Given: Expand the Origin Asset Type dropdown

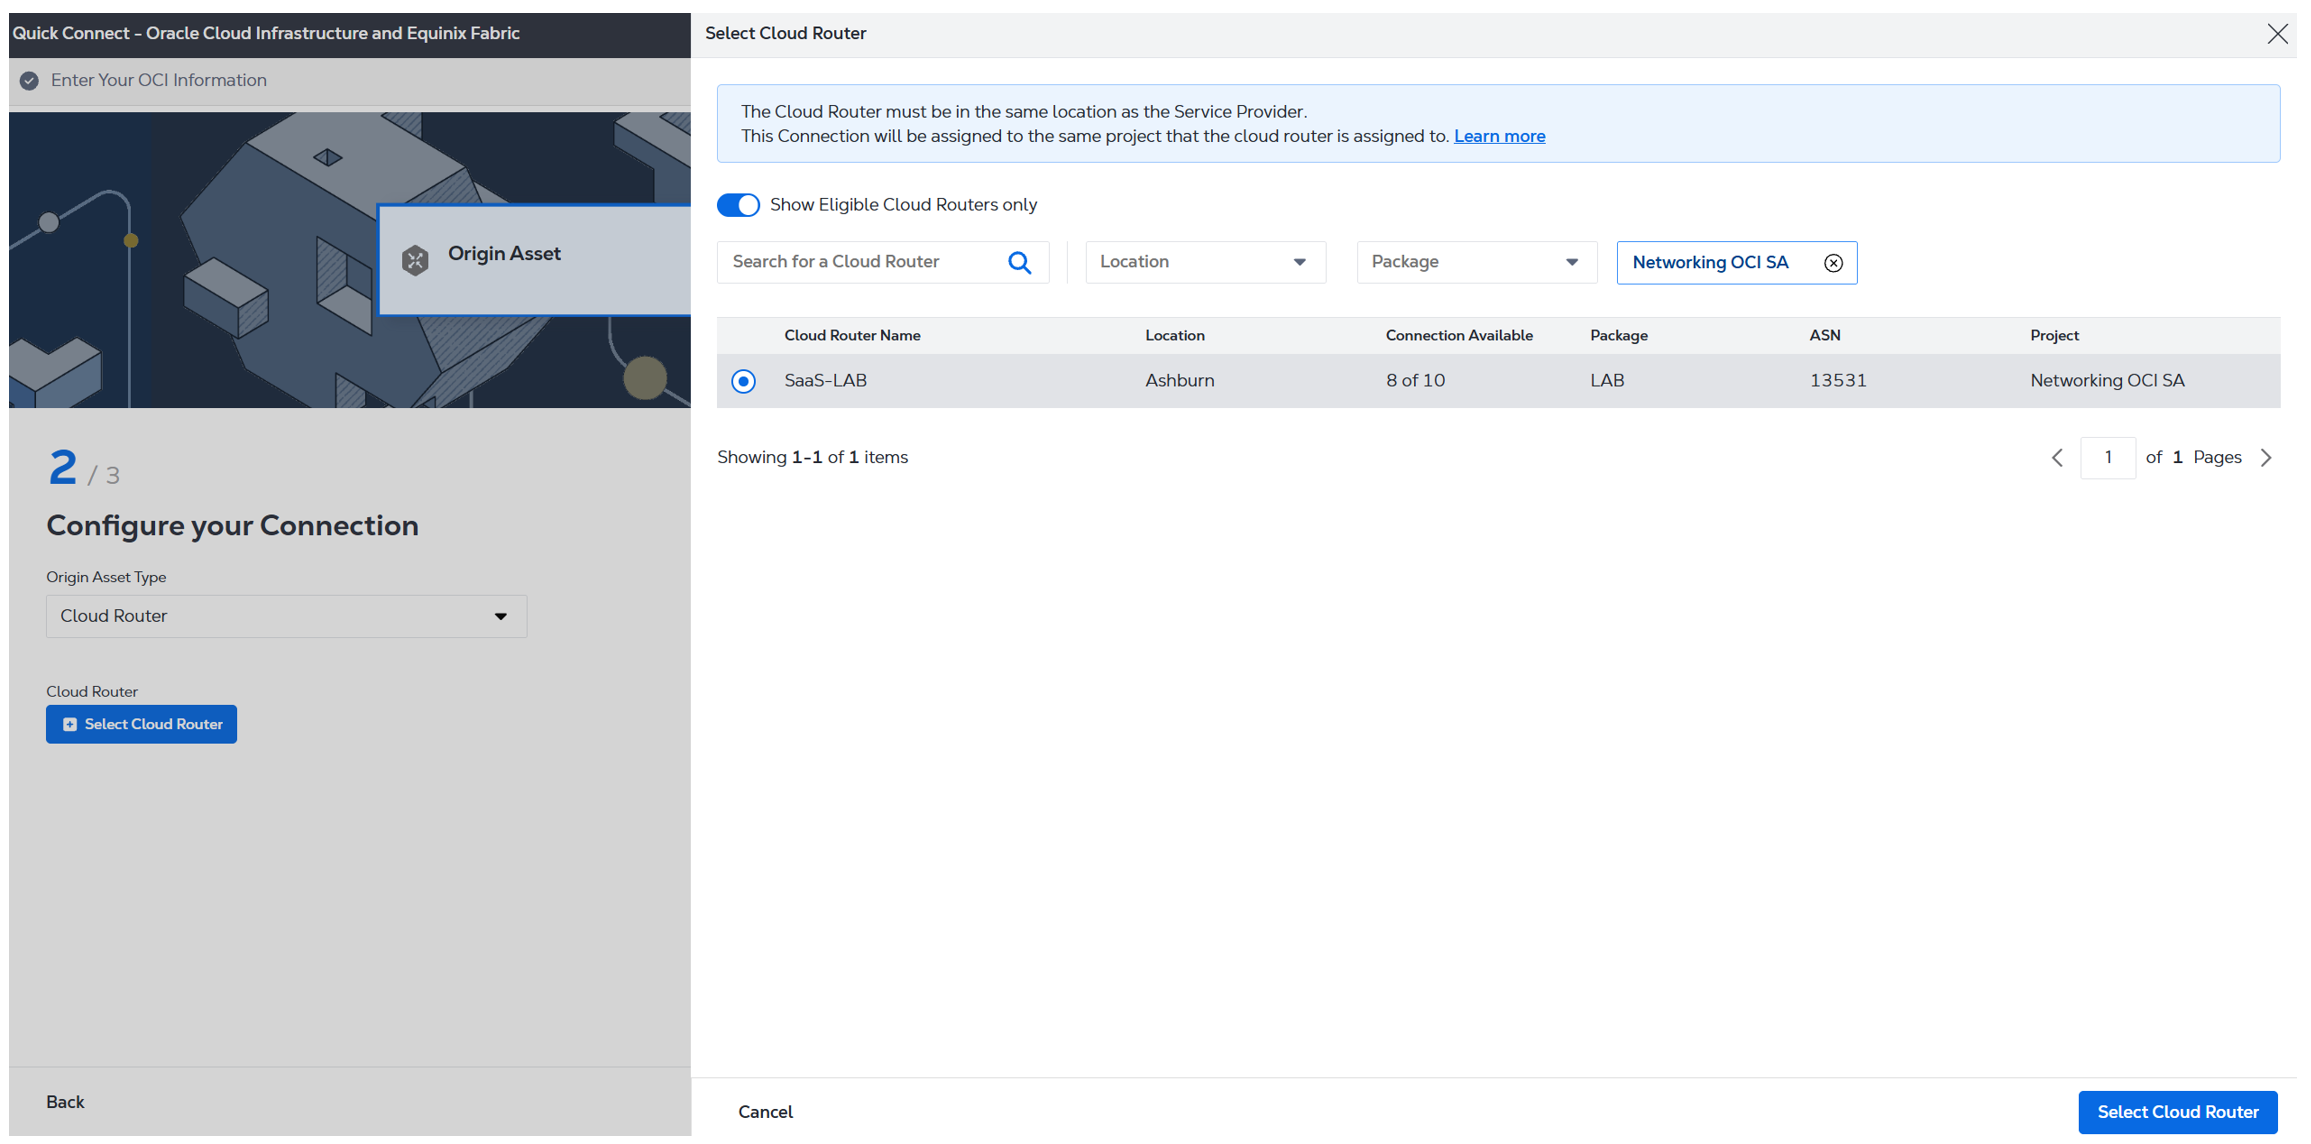Looking at the screenshot, I should point(286,616).
